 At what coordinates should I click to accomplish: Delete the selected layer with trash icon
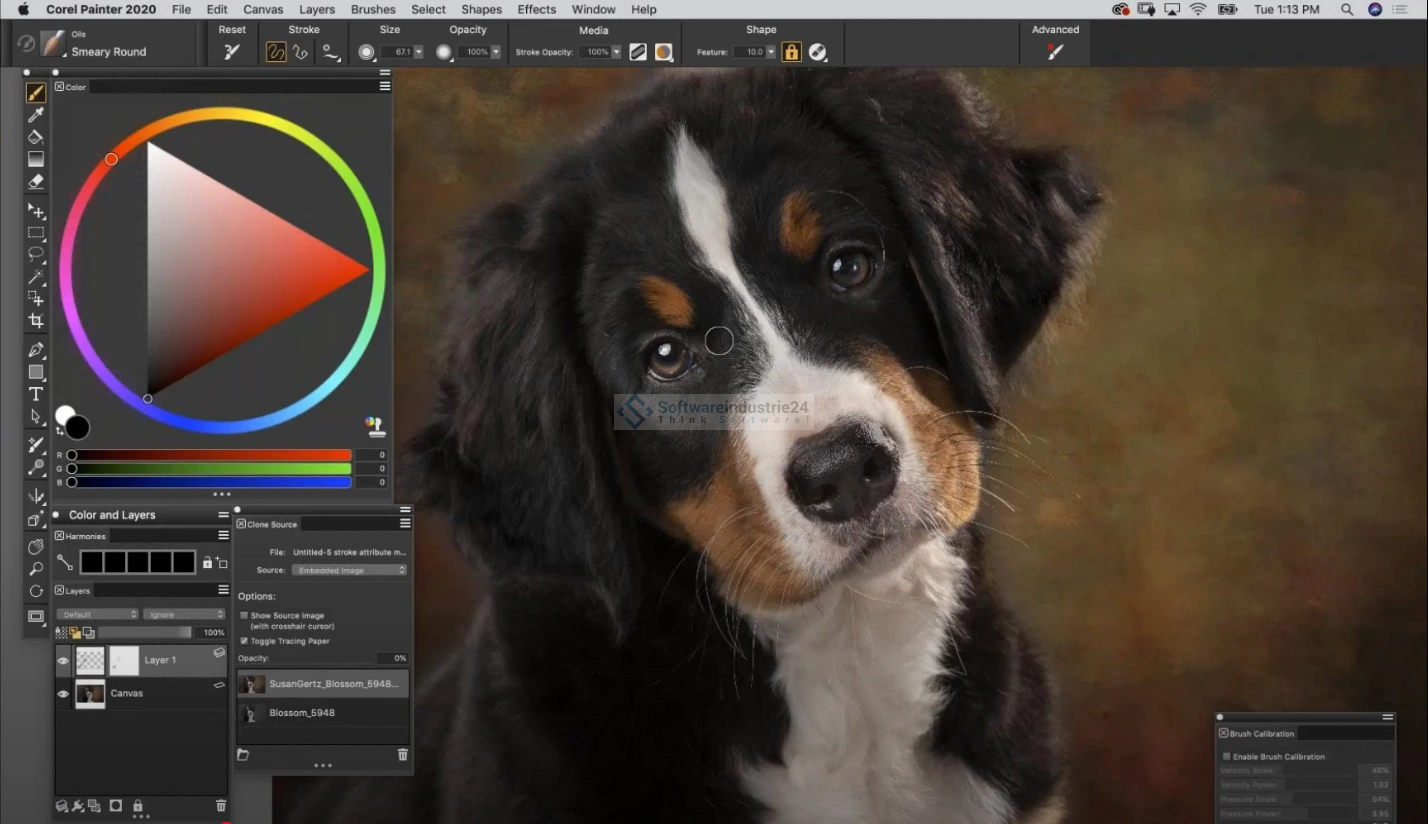[221, 805]
